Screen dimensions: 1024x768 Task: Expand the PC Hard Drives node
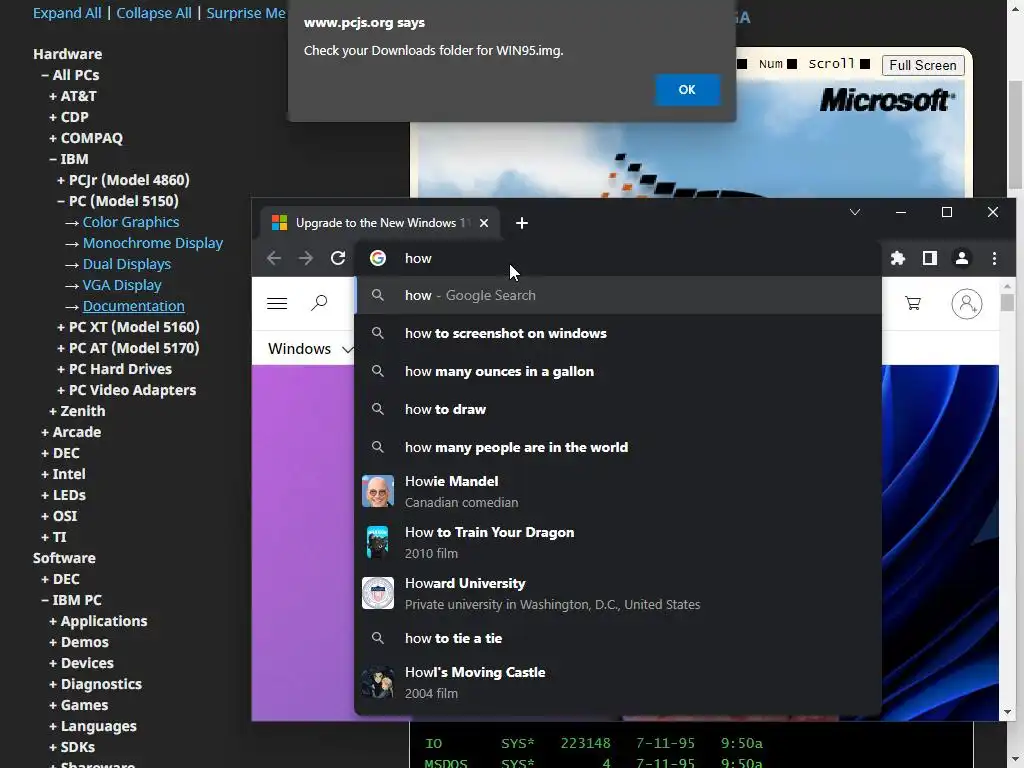tap(114, 369)
